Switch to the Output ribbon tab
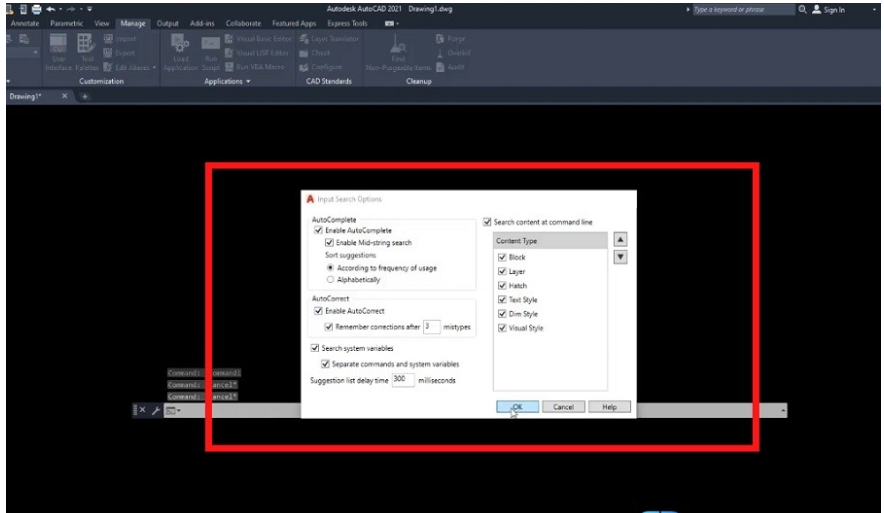The width and height of the screenshot is (884, 513). click(x=165, y=22)
